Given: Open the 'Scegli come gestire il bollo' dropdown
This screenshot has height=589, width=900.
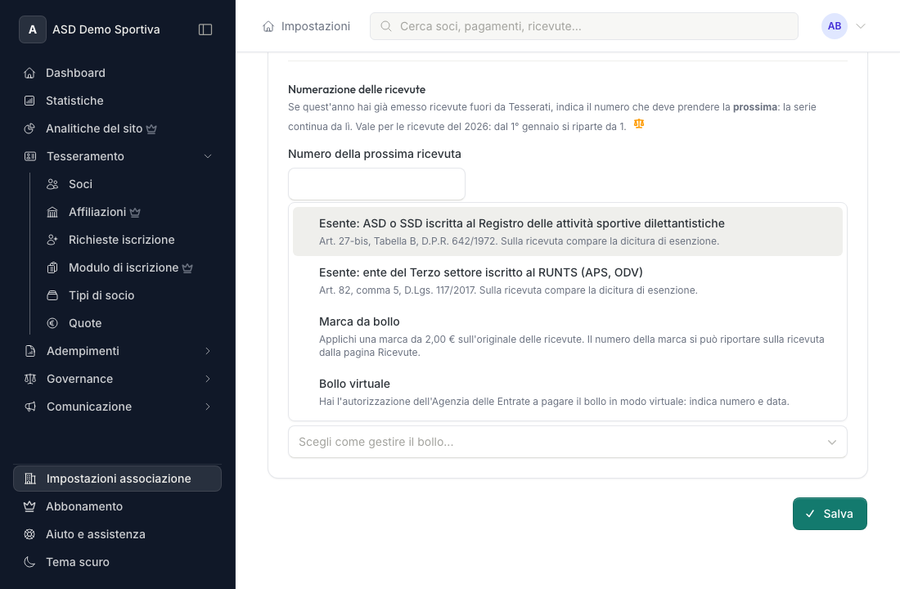Looking at the screenshot, I should click(x=568, y=442).
